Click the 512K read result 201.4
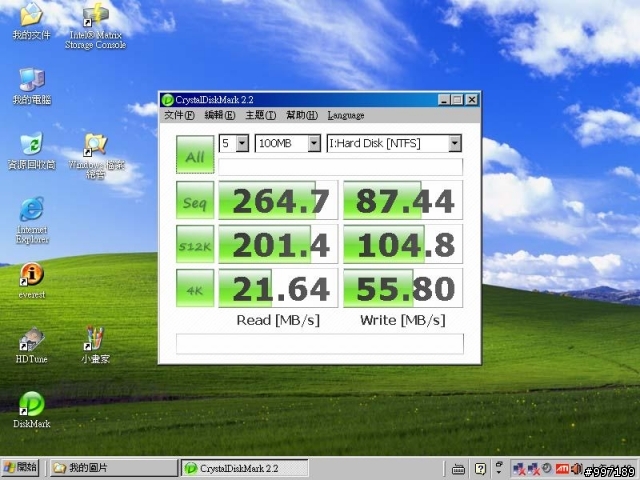The image size is (640, 480). point(278,244)
